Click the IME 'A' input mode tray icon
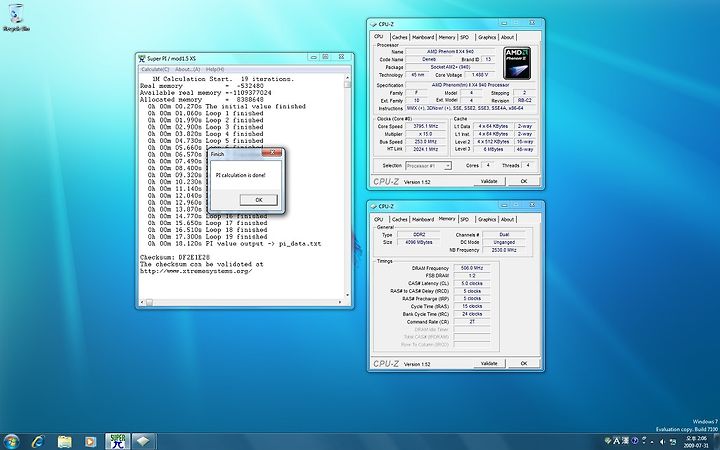Image resolution: width=720 pixels, height=450 pixels. 617,441
